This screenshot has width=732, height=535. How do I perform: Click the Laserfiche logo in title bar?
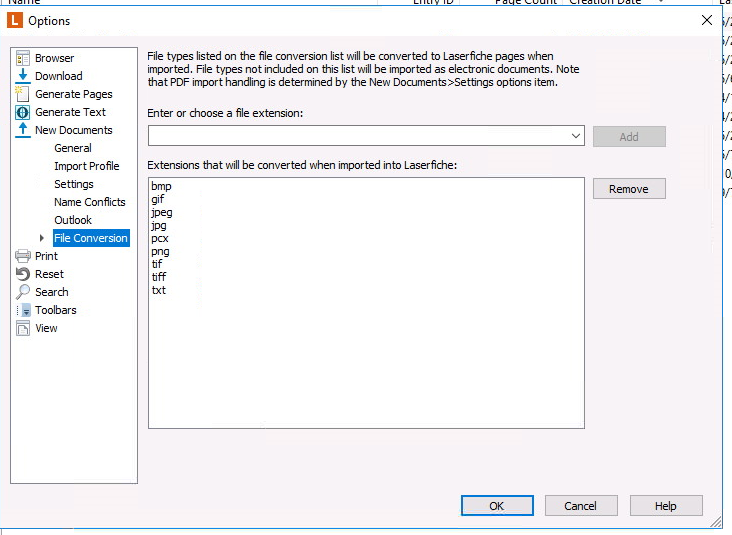(x=15, y=21)
